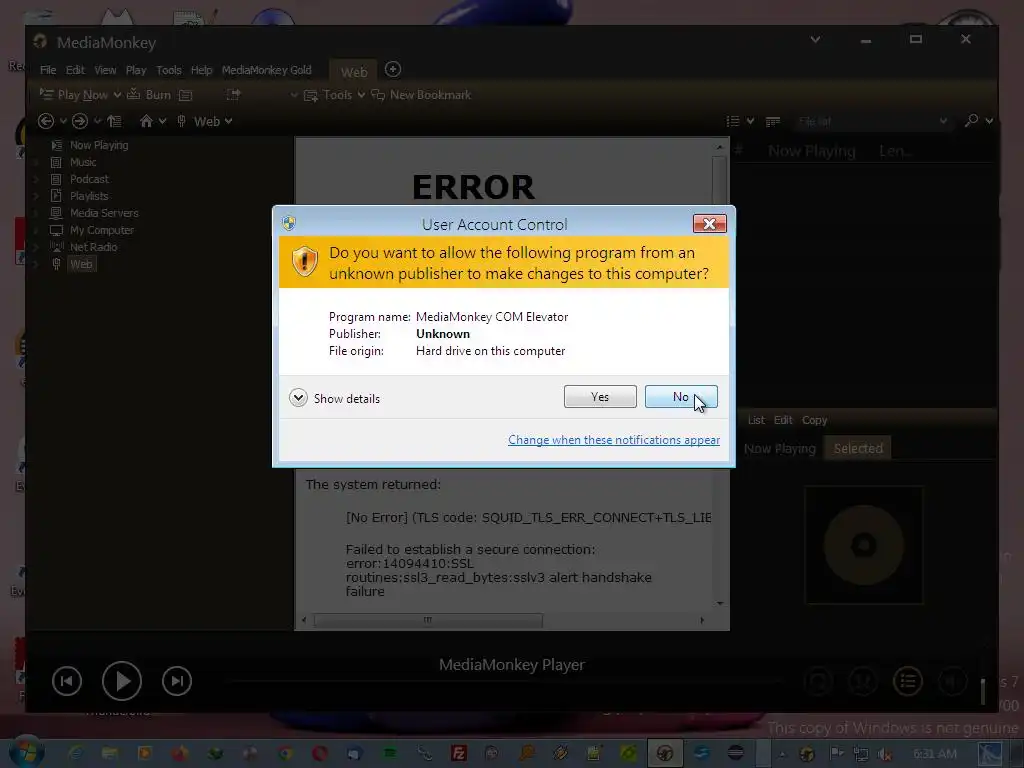Open the Help menu in MediaMonkey

pos(201,70)
